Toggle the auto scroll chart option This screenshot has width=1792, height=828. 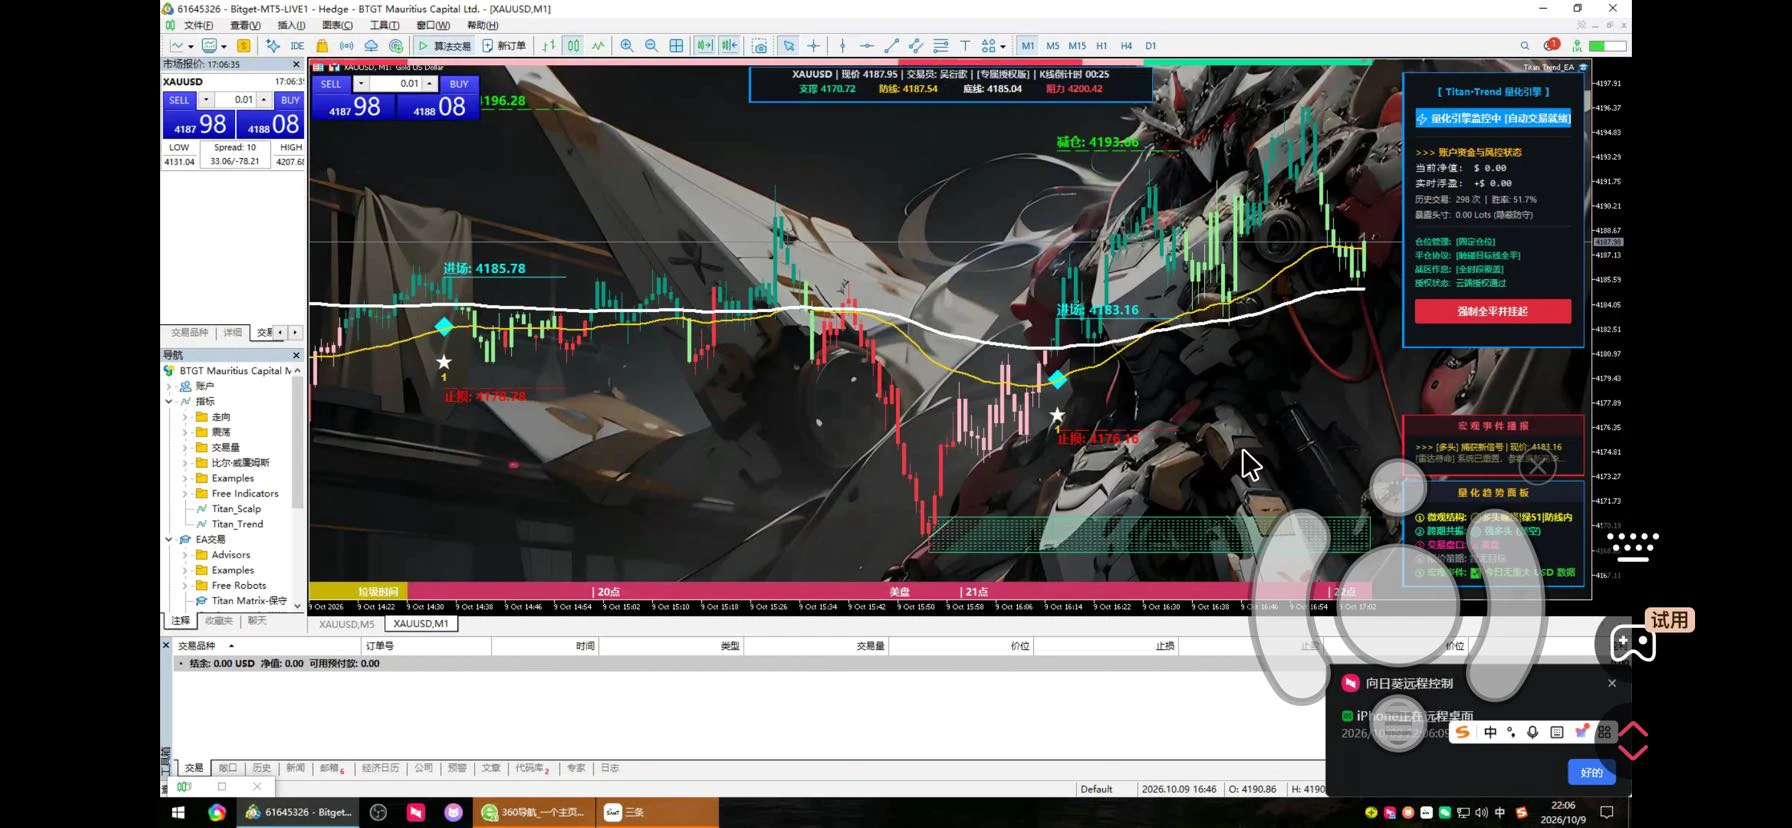[x=704, y=46]
